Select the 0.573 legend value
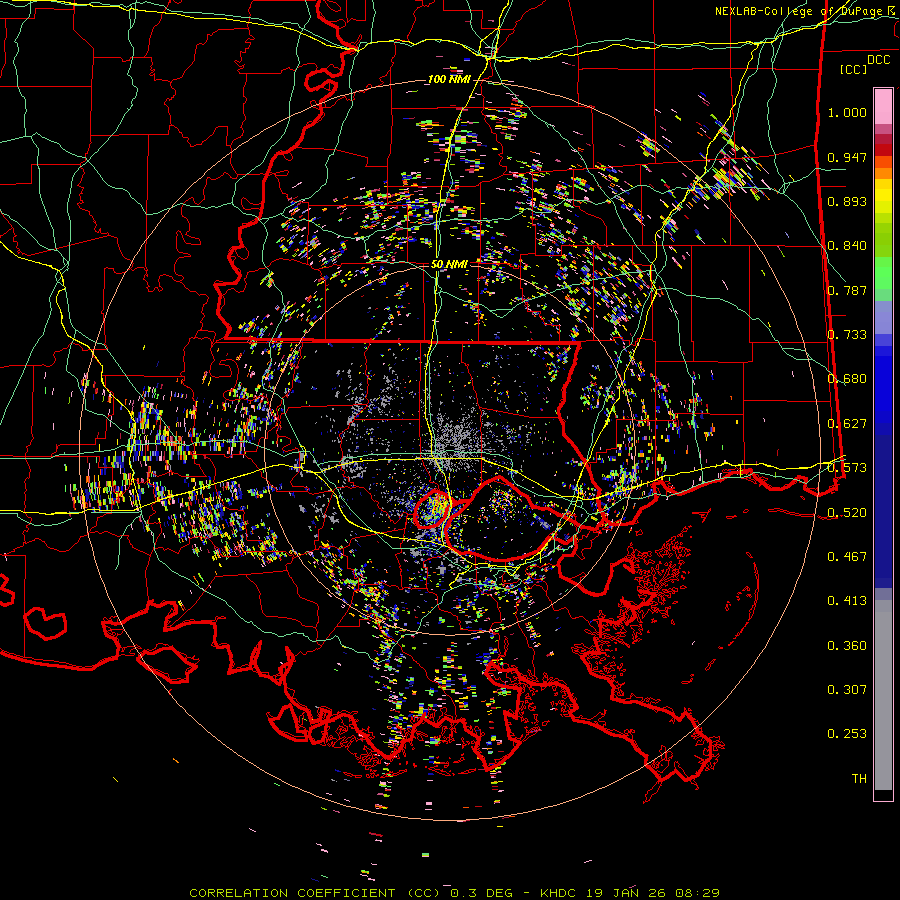The height and width of the screenshot is (900, 900). tap(847, 468)
